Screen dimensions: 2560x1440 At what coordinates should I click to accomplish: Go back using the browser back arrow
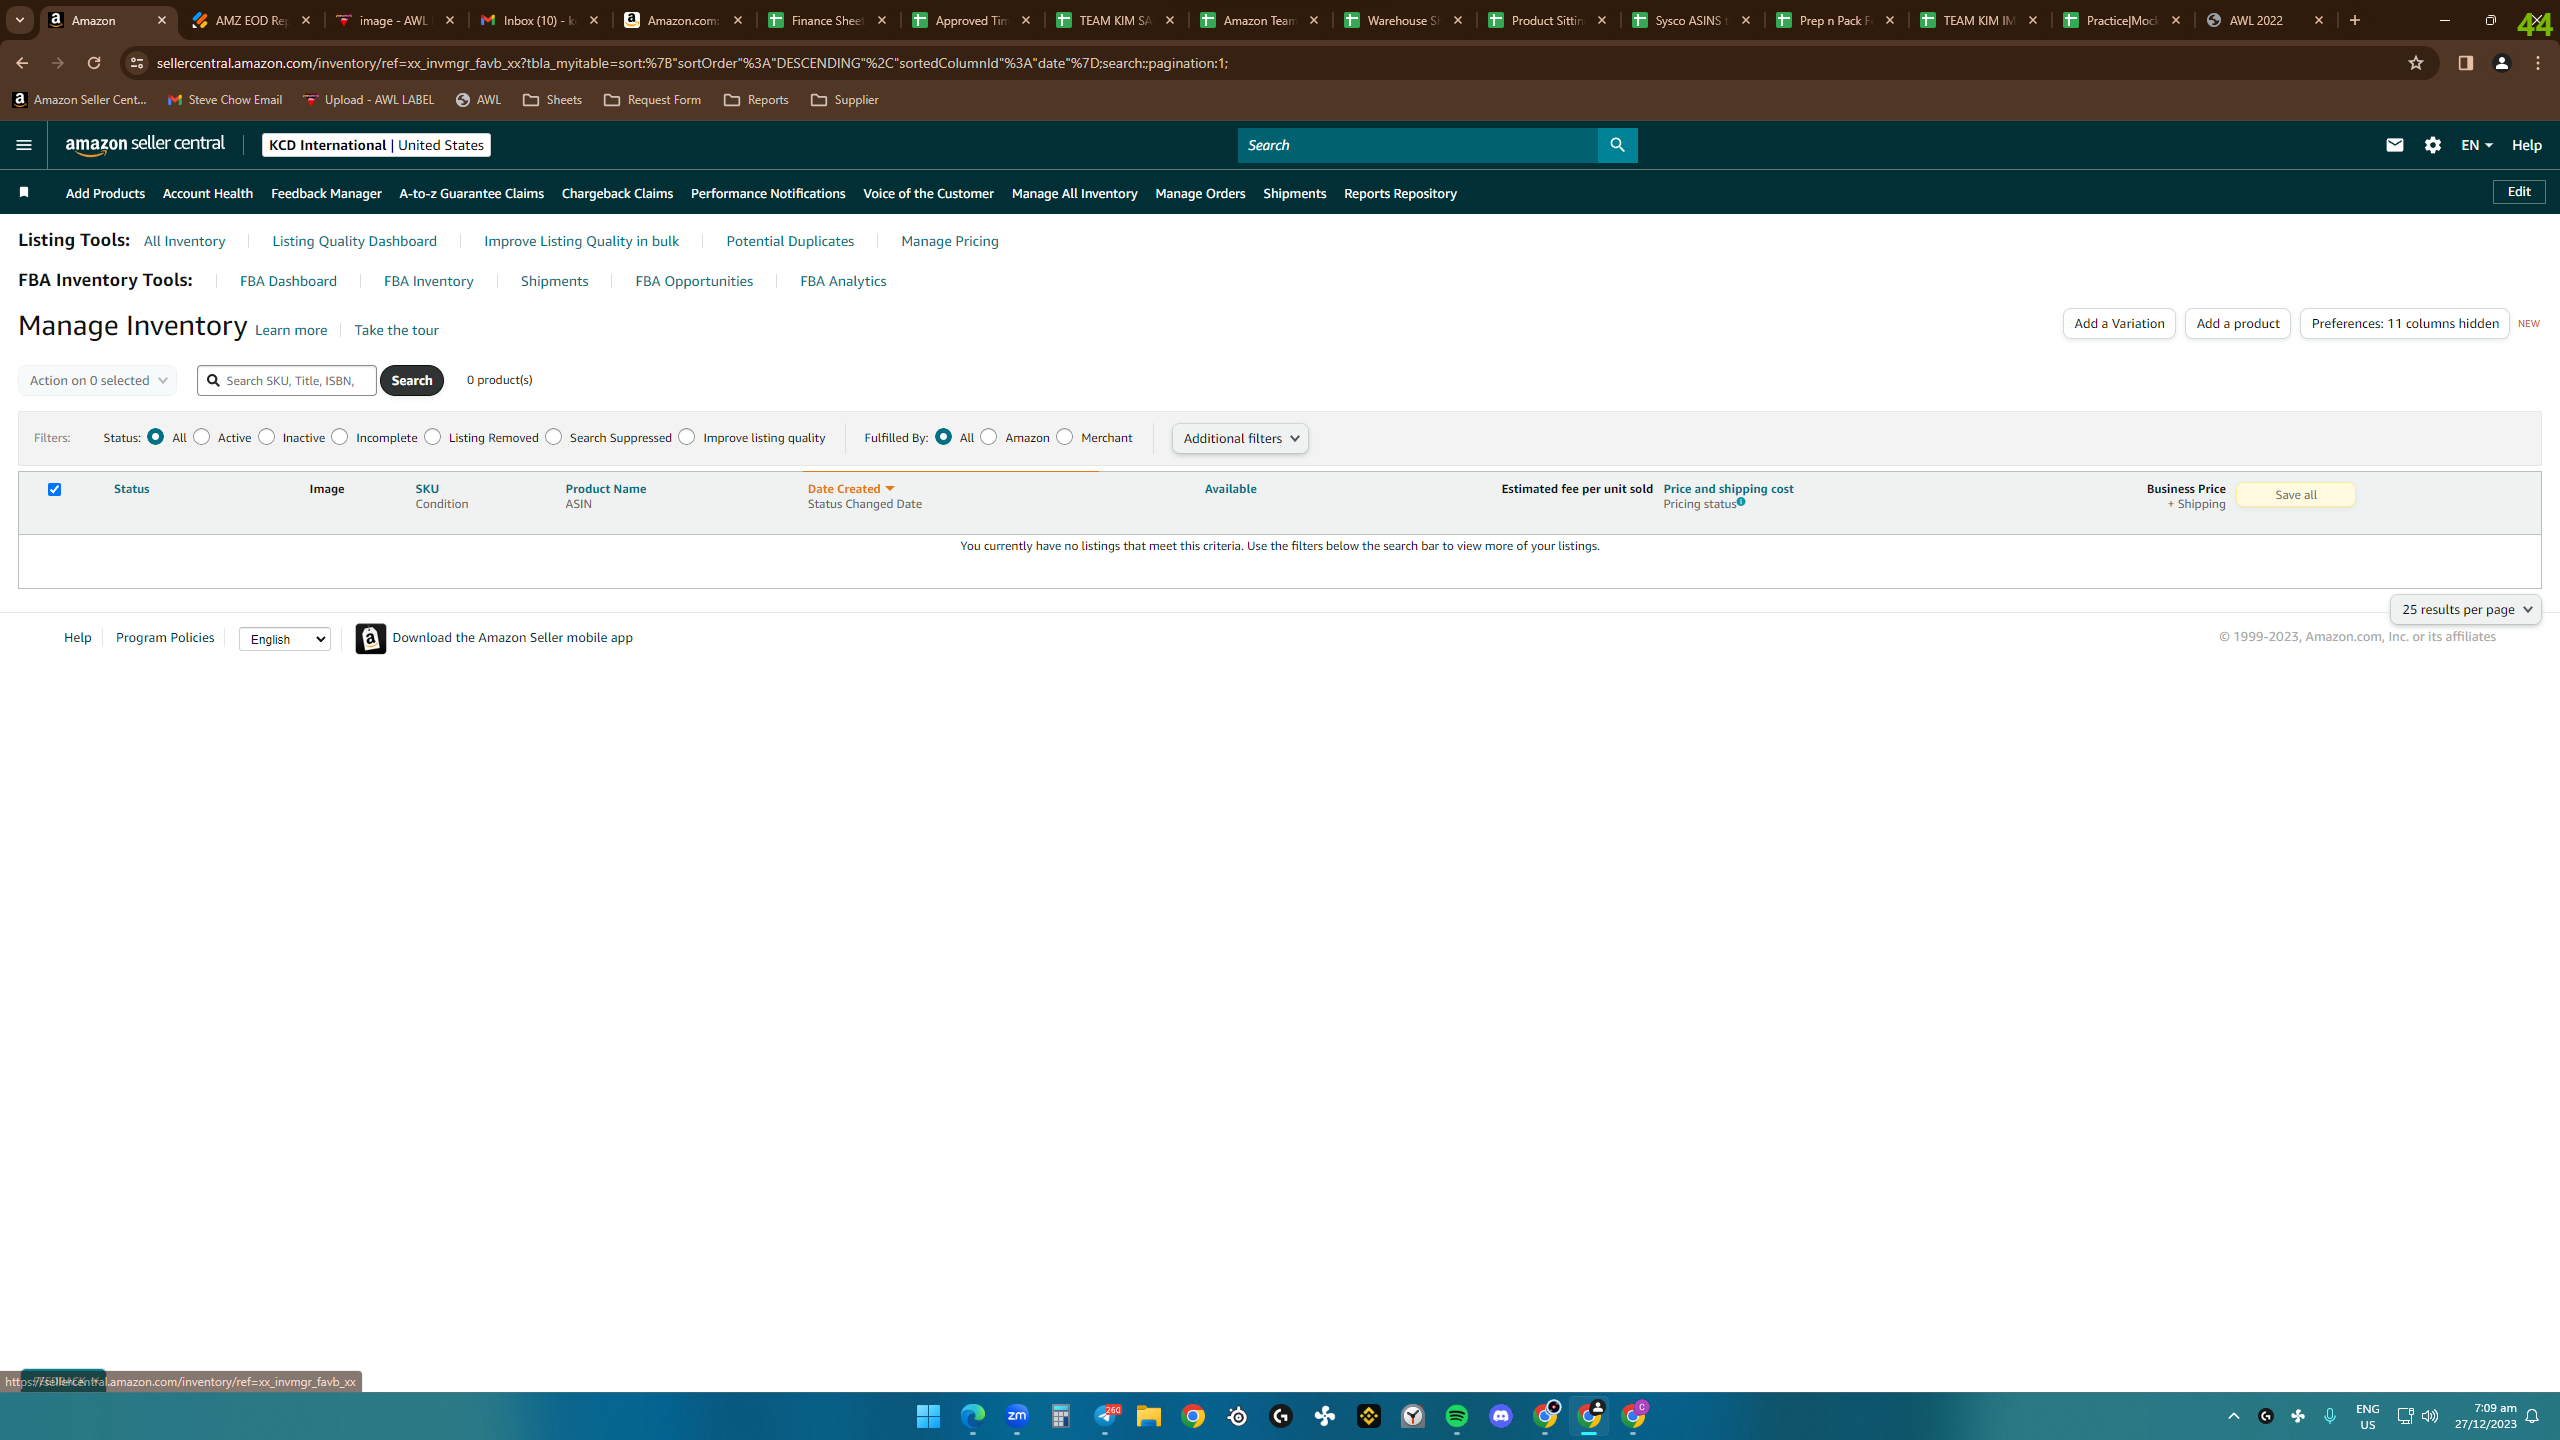point(22,63)
